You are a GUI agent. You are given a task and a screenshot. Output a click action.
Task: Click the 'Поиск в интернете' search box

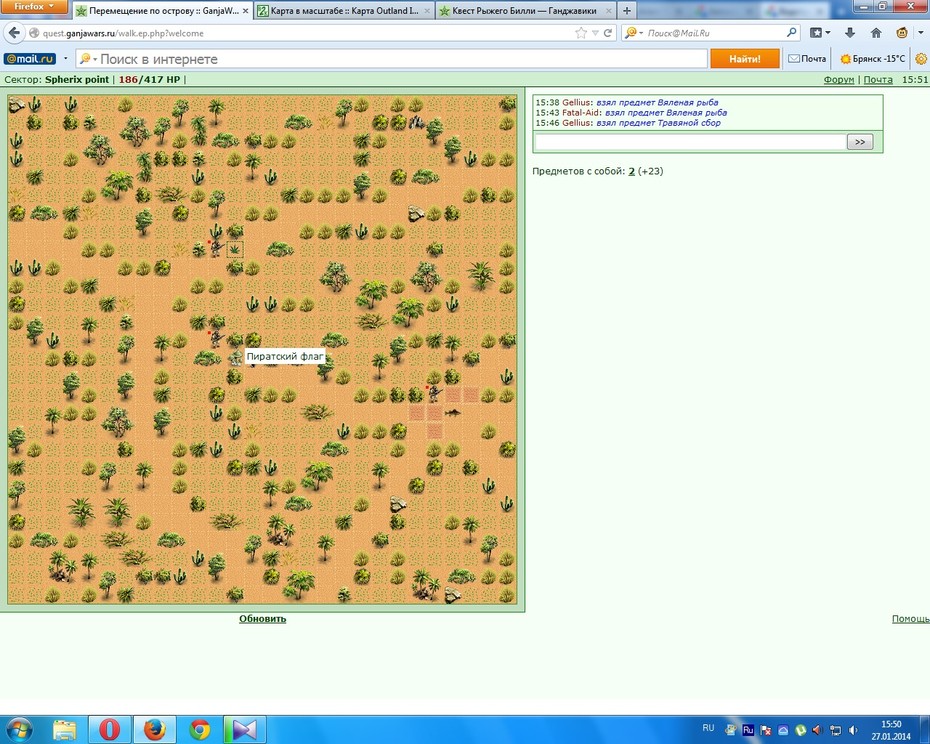pos(391,59)
